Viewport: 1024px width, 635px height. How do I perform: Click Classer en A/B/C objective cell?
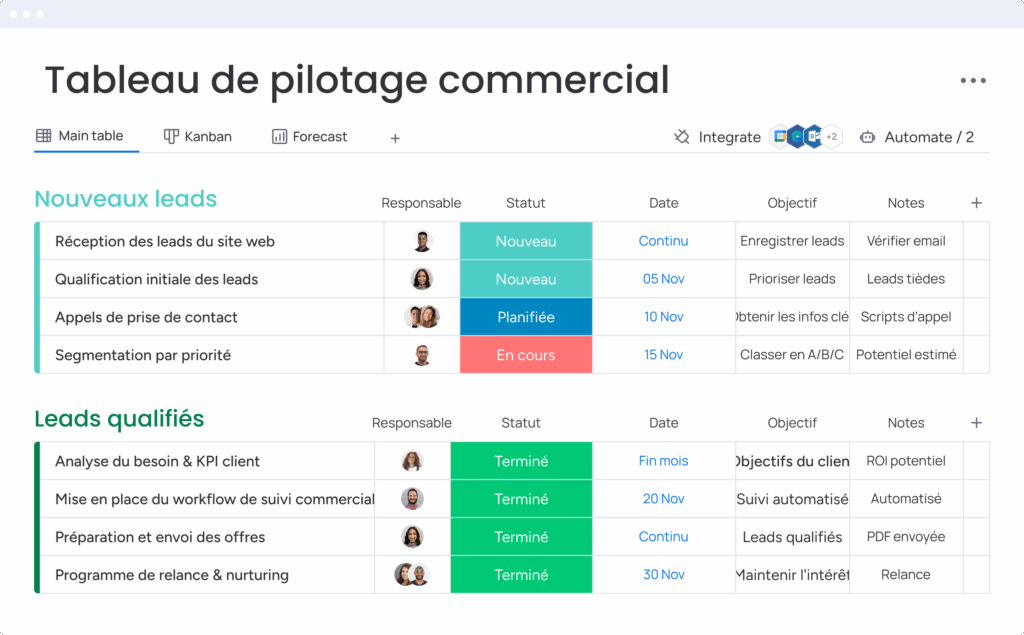pos(792,355)
